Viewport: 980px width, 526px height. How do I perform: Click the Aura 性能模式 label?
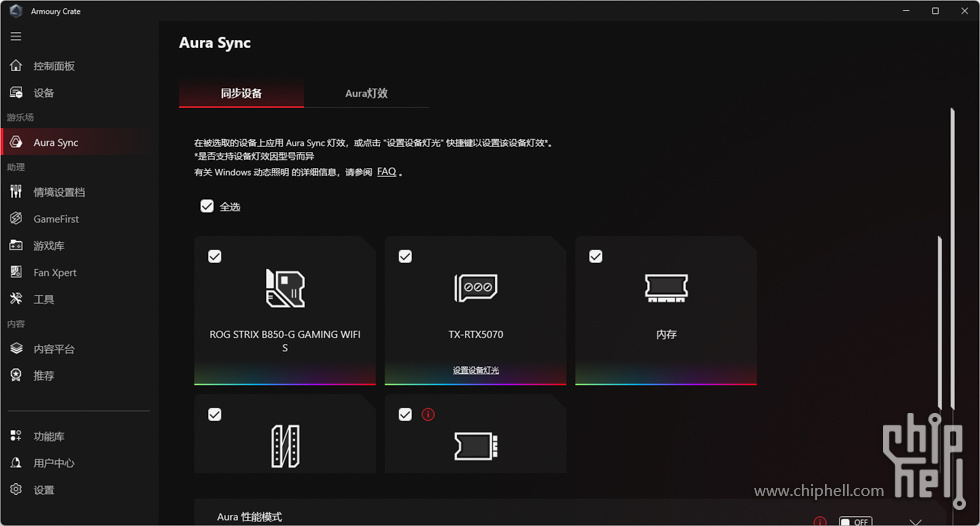[x=249, y=517]
